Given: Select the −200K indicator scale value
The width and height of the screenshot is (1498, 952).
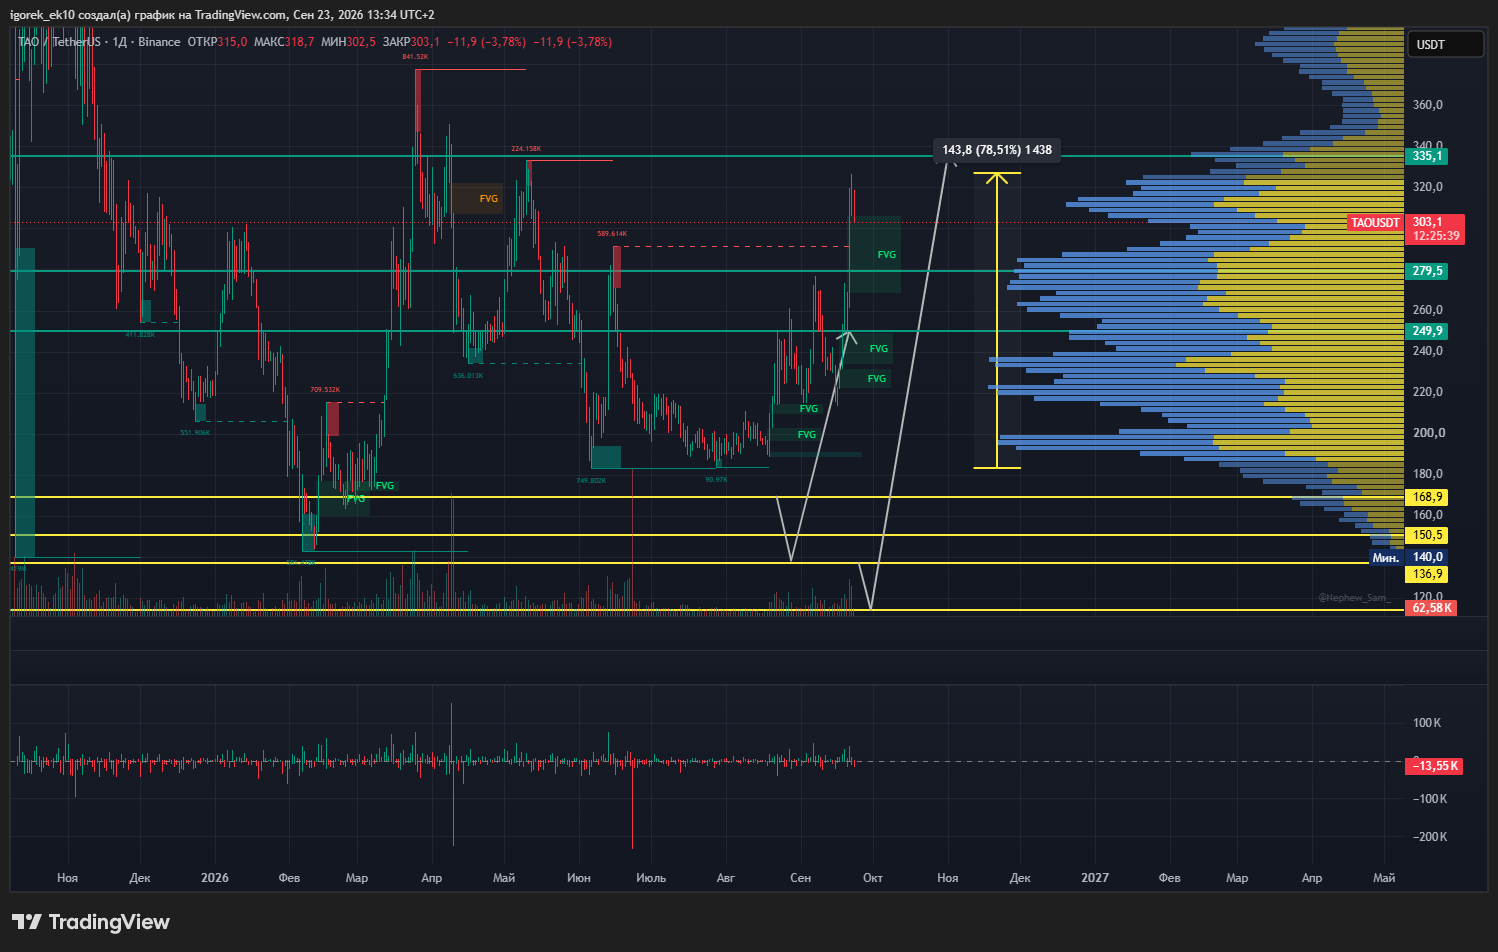Looking at the screenshot, I should [1430, 837].
